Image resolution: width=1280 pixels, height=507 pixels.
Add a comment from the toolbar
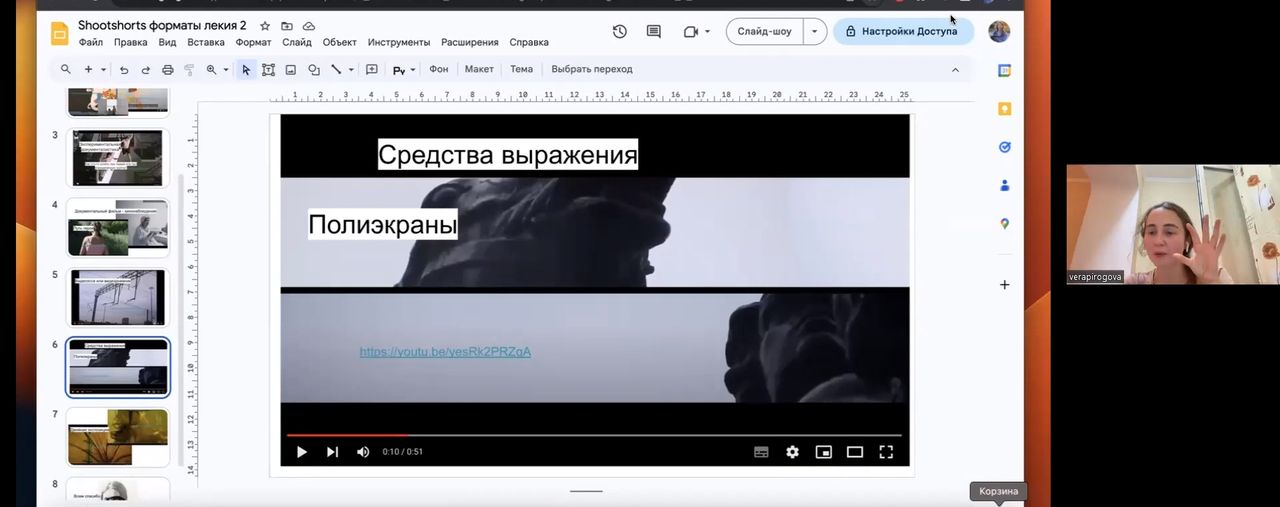tap(372, 70)
